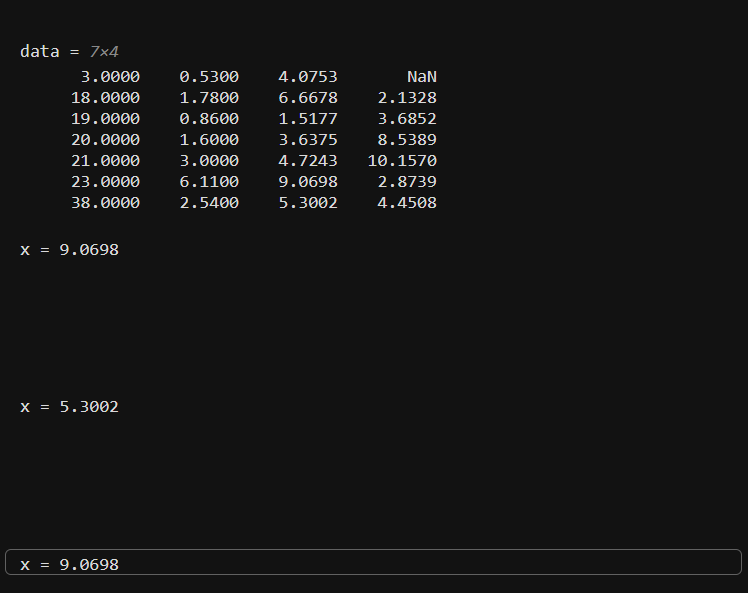
Task: Click the value 2.1328
Action: pos(407,97)
